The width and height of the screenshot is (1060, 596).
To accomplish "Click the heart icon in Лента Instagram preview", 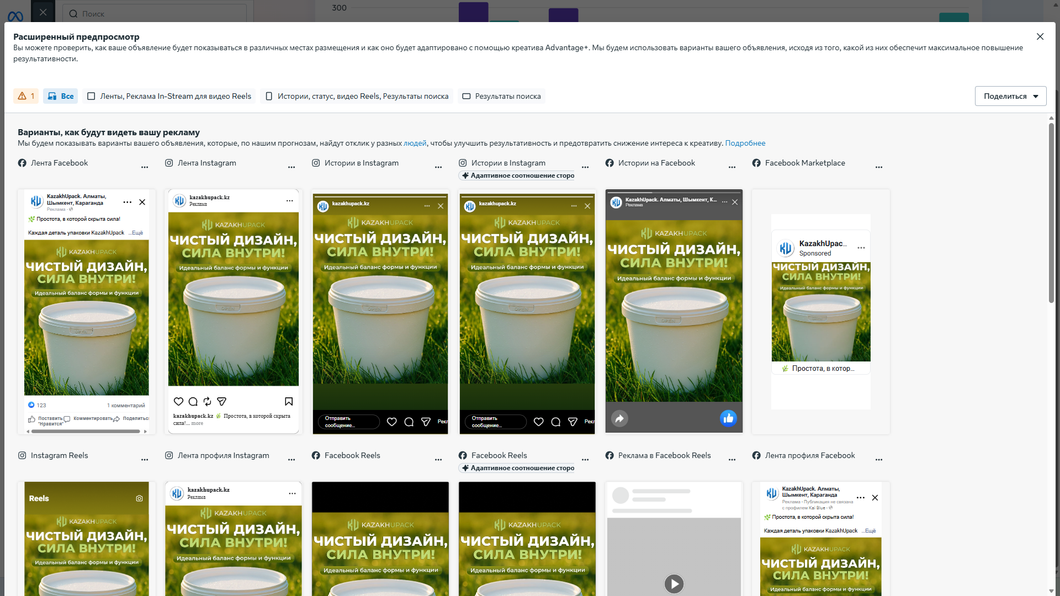I will pyautogui.click(x=178, y=401).
